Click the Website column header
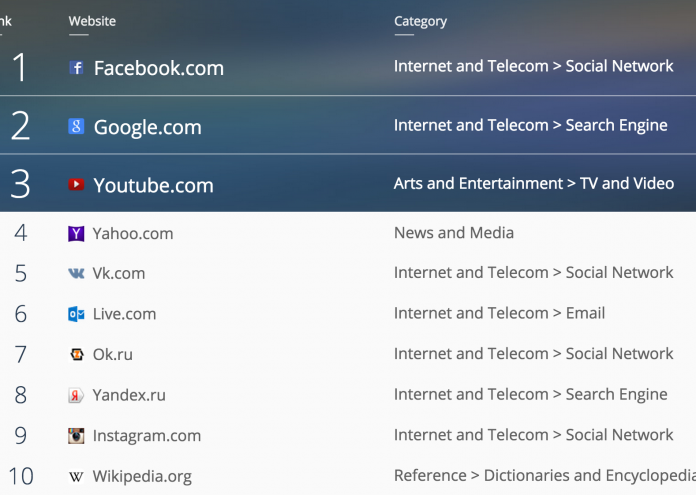The image size is (696, 495). [92, 21]
